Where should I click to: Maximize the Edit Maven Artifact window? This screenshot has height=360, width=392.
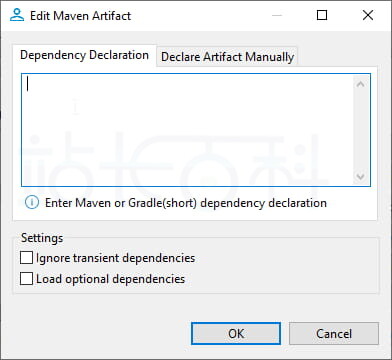[x=322, y=15]
